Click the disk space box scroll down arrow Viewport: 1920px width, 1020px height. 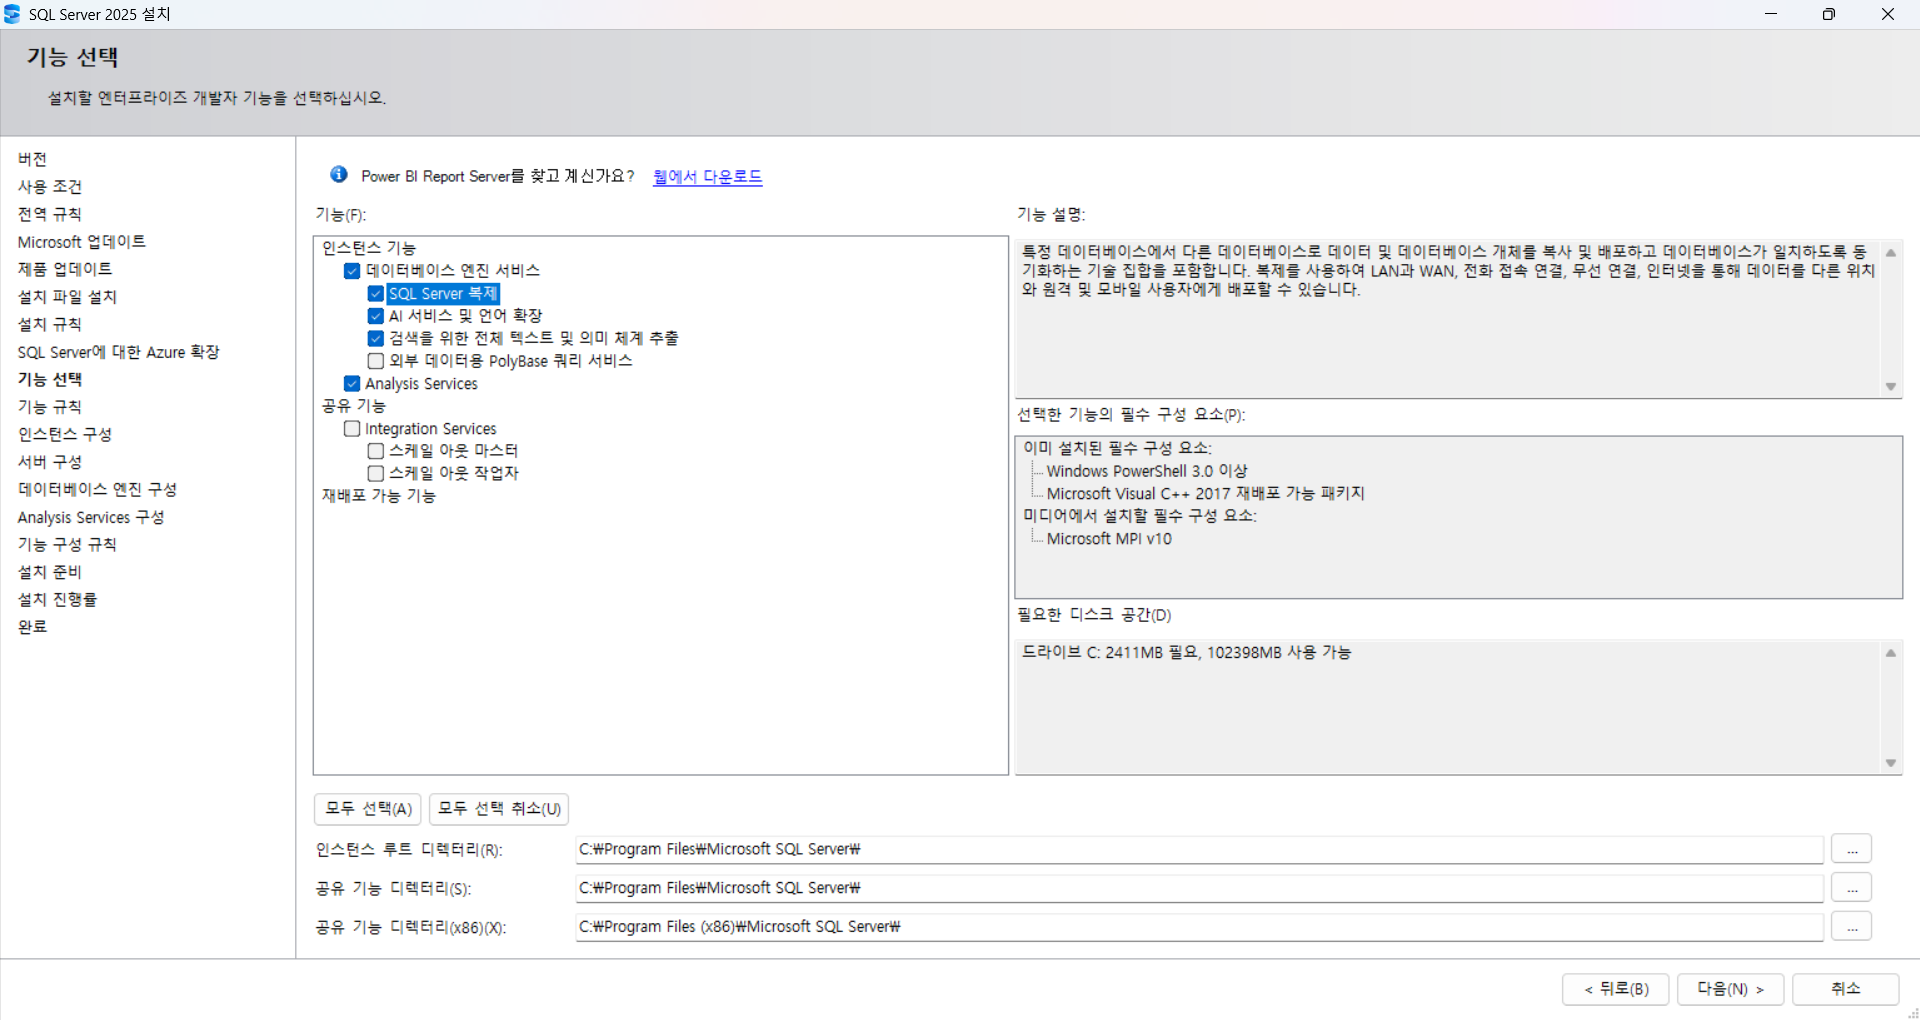pos(1891,763)
